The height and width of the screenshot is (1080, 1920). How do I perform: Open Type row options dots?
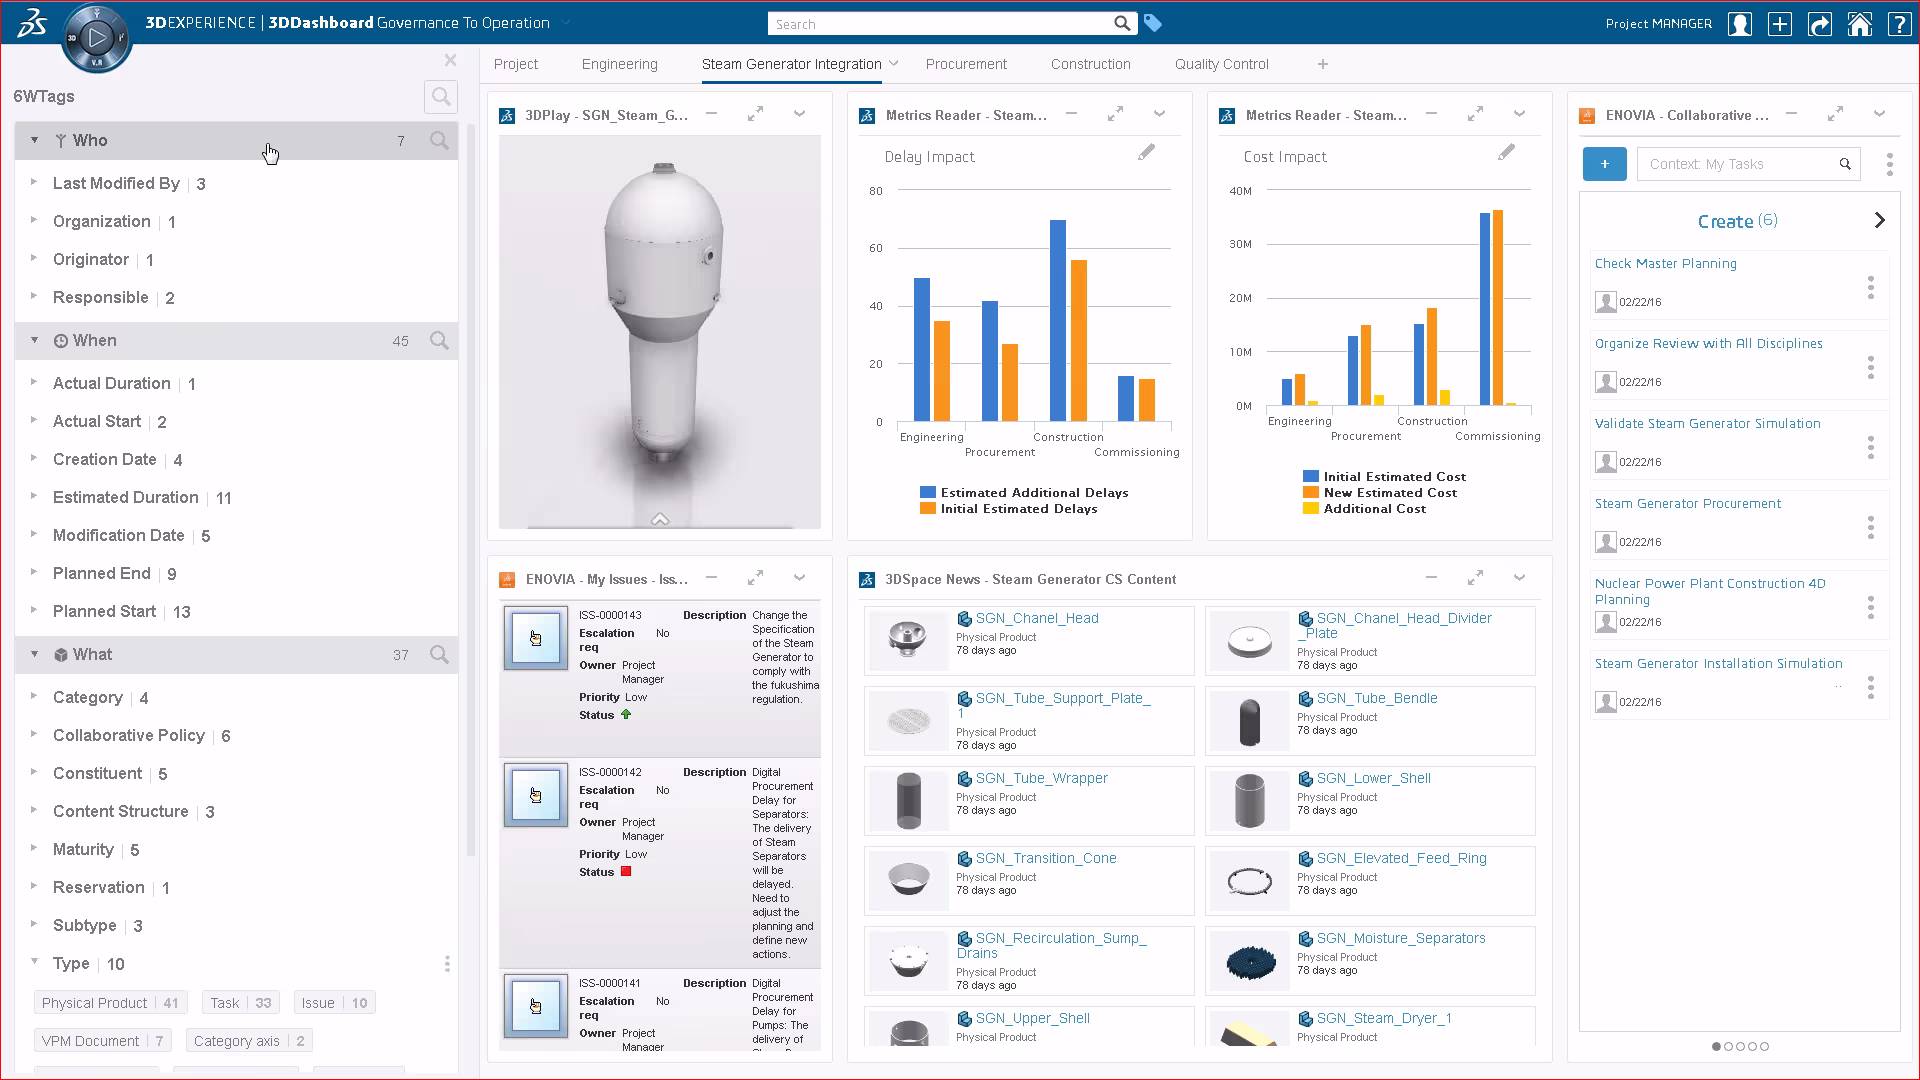tap(447, 964)
